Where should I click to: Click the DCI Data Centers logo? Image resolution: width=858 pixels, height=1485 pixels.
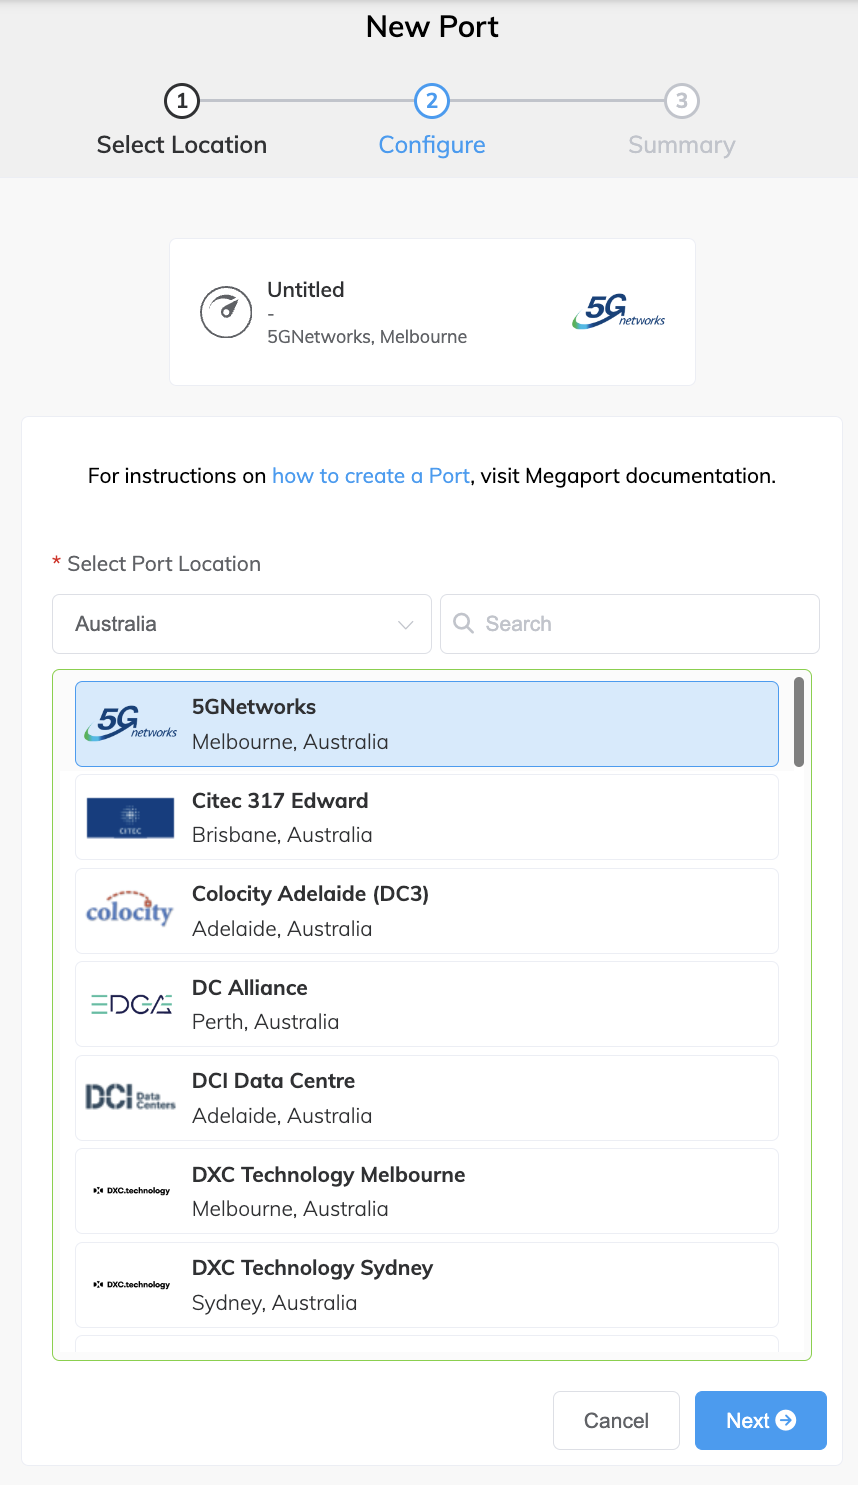[x=130, y=1097]
